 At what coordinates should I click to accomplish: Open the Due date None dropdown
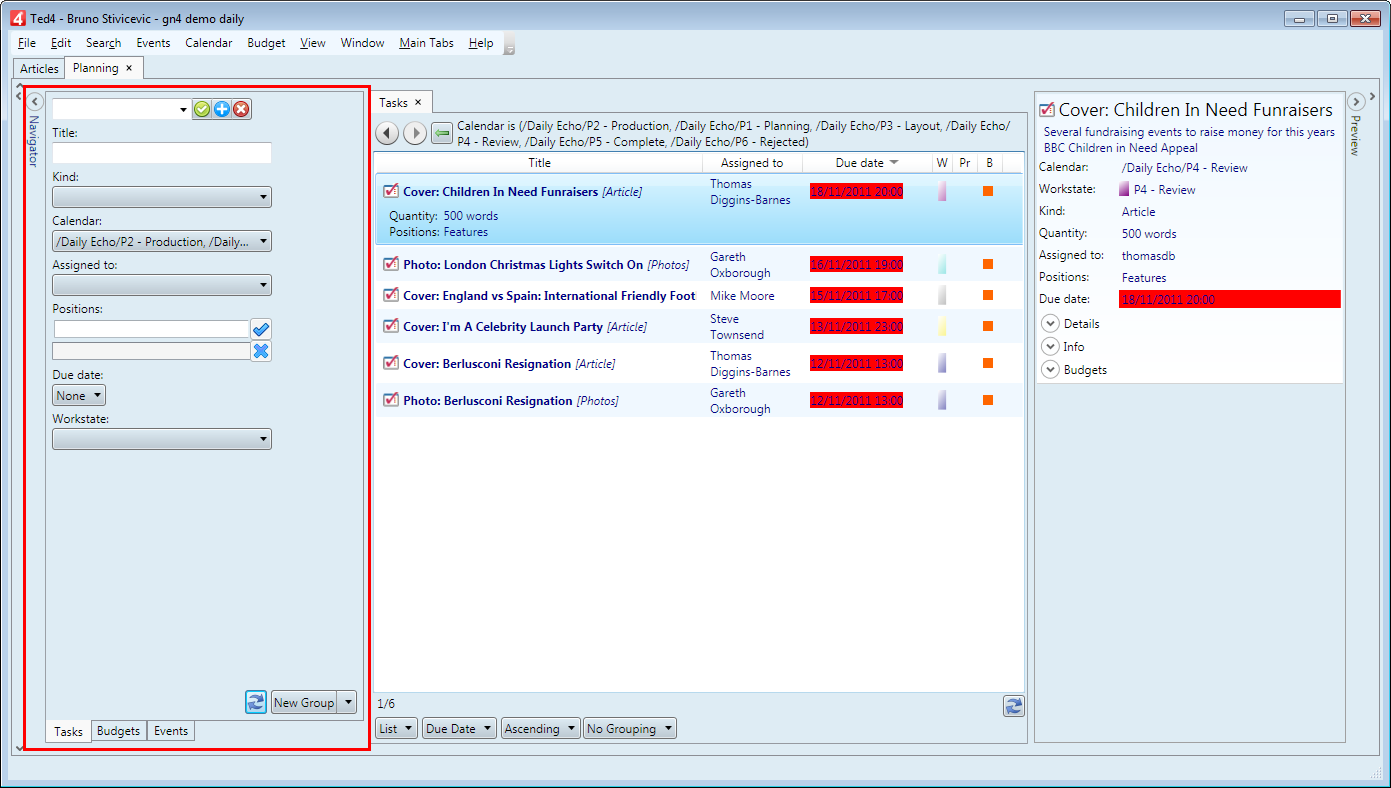click(x=79, y=395)
